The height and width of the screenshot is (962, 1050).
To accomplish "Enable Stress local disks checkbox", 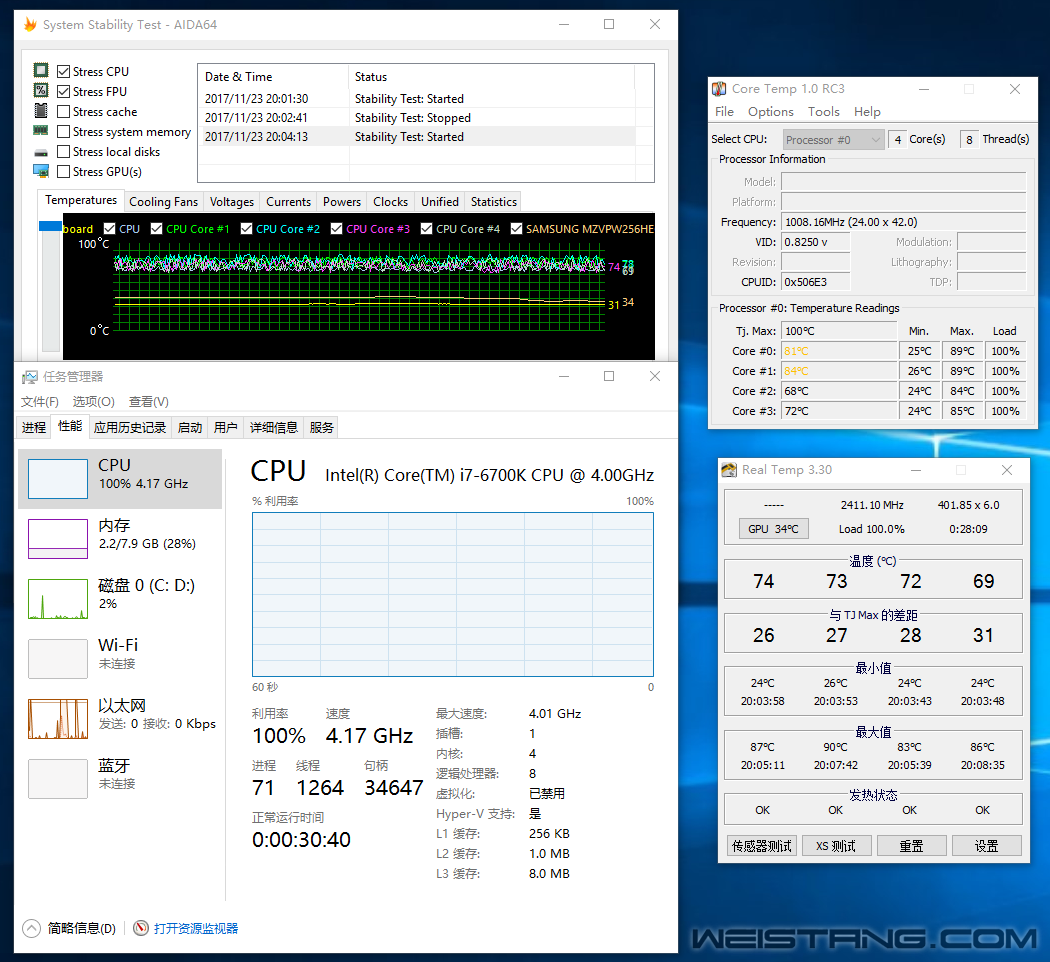I will point(64,151).
